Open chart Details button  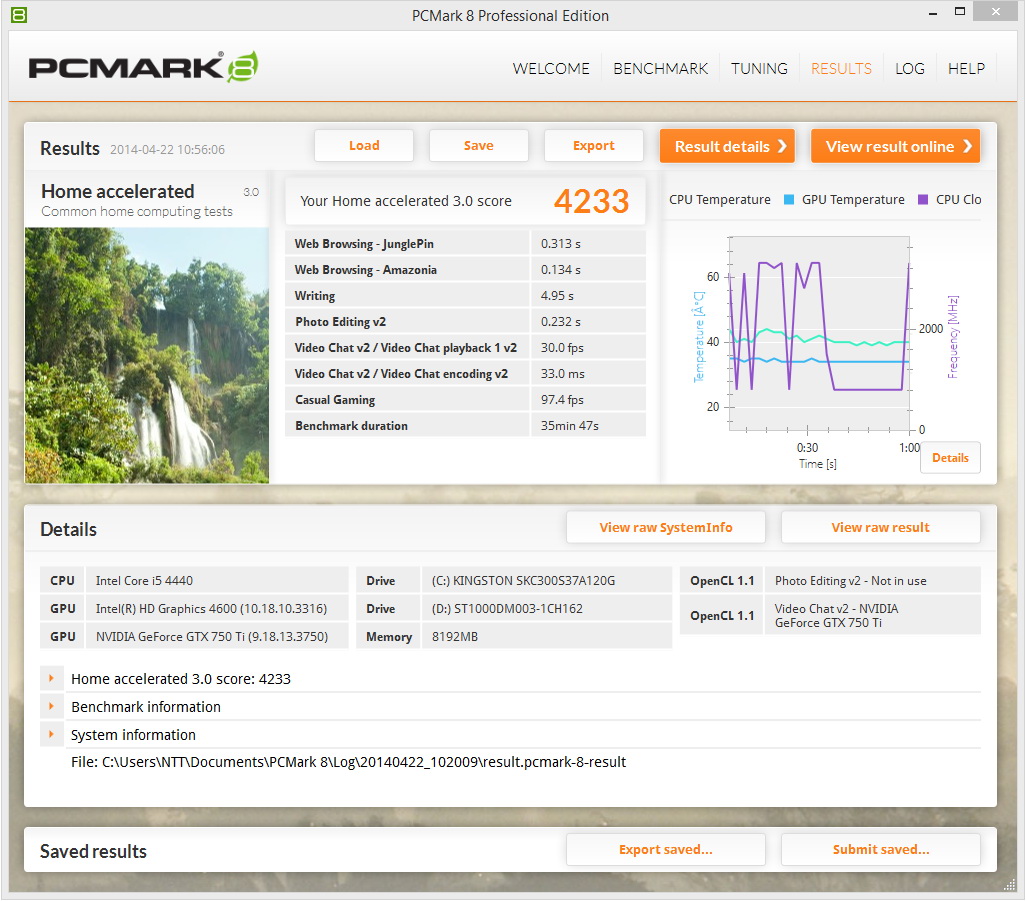click(950, 457)
